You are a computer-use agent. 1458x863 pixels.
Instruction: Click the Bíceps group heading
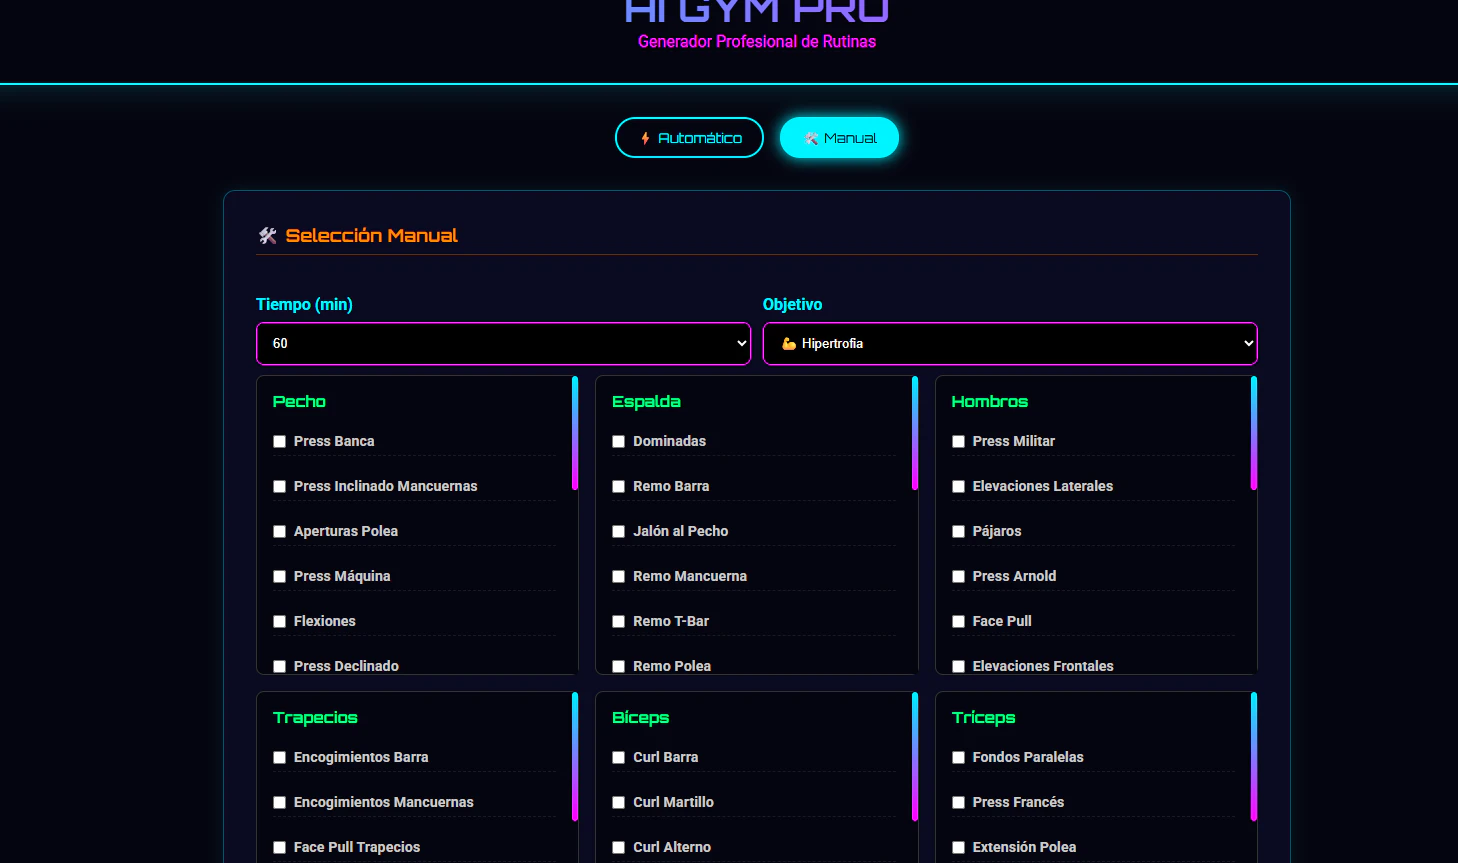641,718
